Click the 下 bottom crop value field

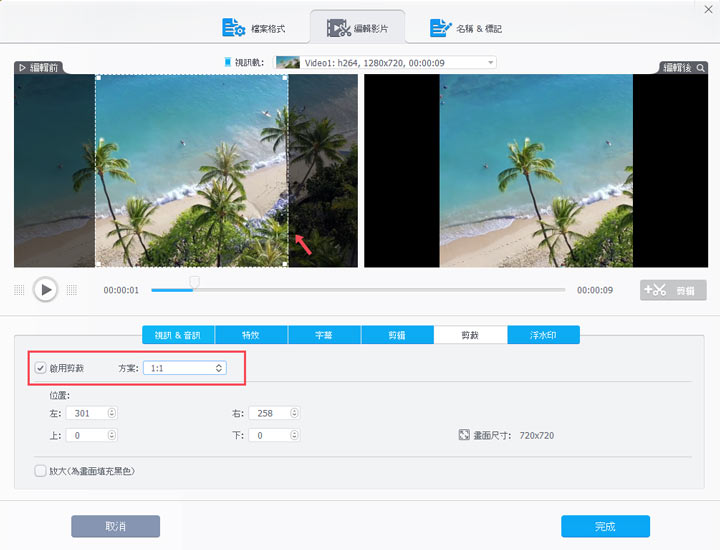(270, 435)
